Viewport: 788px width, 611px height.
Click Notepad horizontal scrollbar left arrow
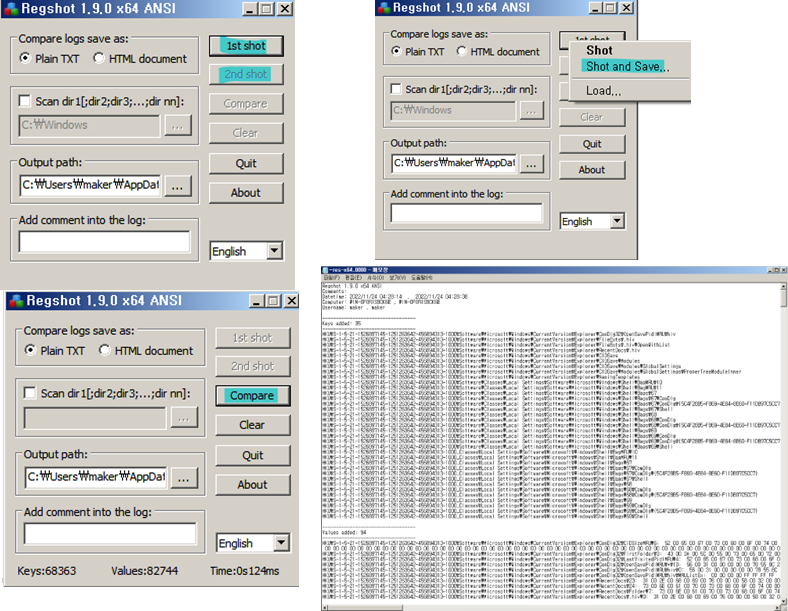click(325, 608)
